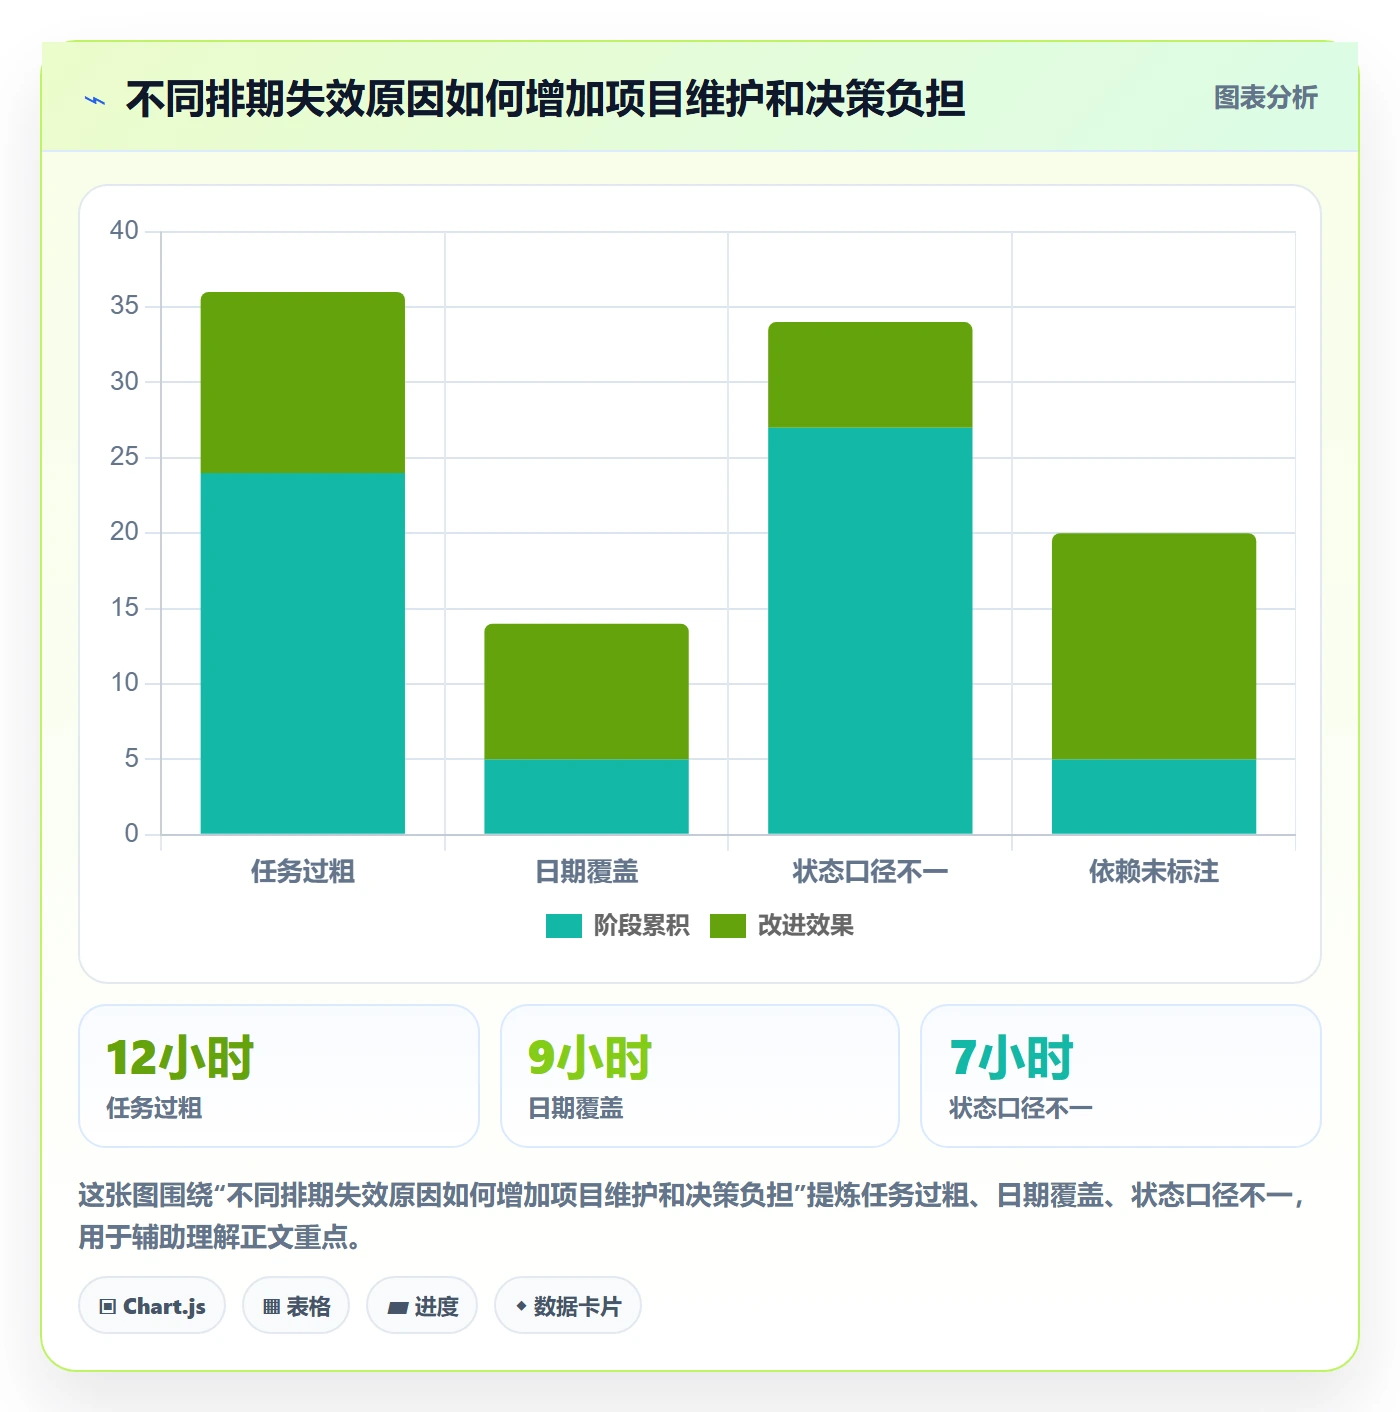Click the teal bar segment for 日期覆盖

click(x=587, y=796)
